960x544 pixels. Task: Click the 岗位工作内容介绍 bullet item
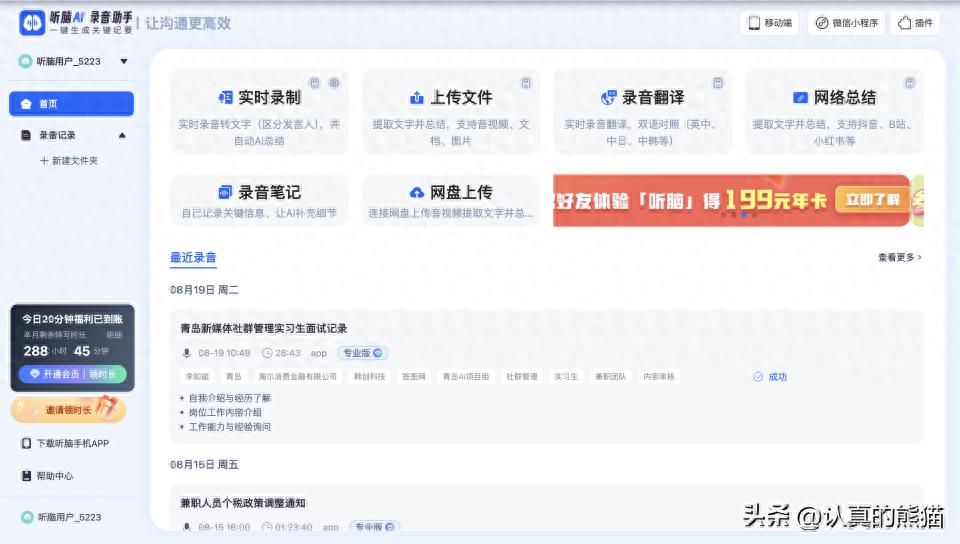point(225,412)
